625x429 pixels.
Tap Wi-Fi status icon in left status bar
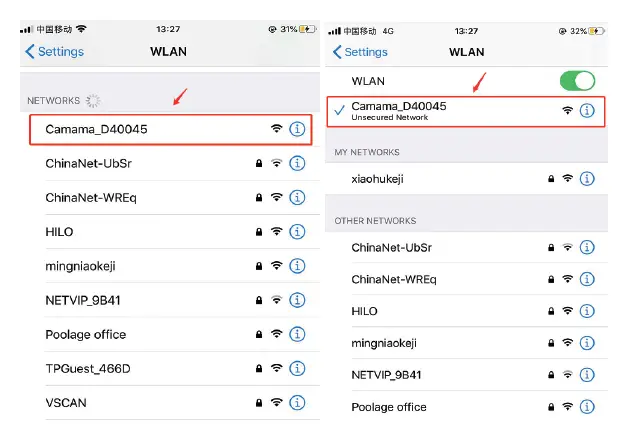click(81, 29)
